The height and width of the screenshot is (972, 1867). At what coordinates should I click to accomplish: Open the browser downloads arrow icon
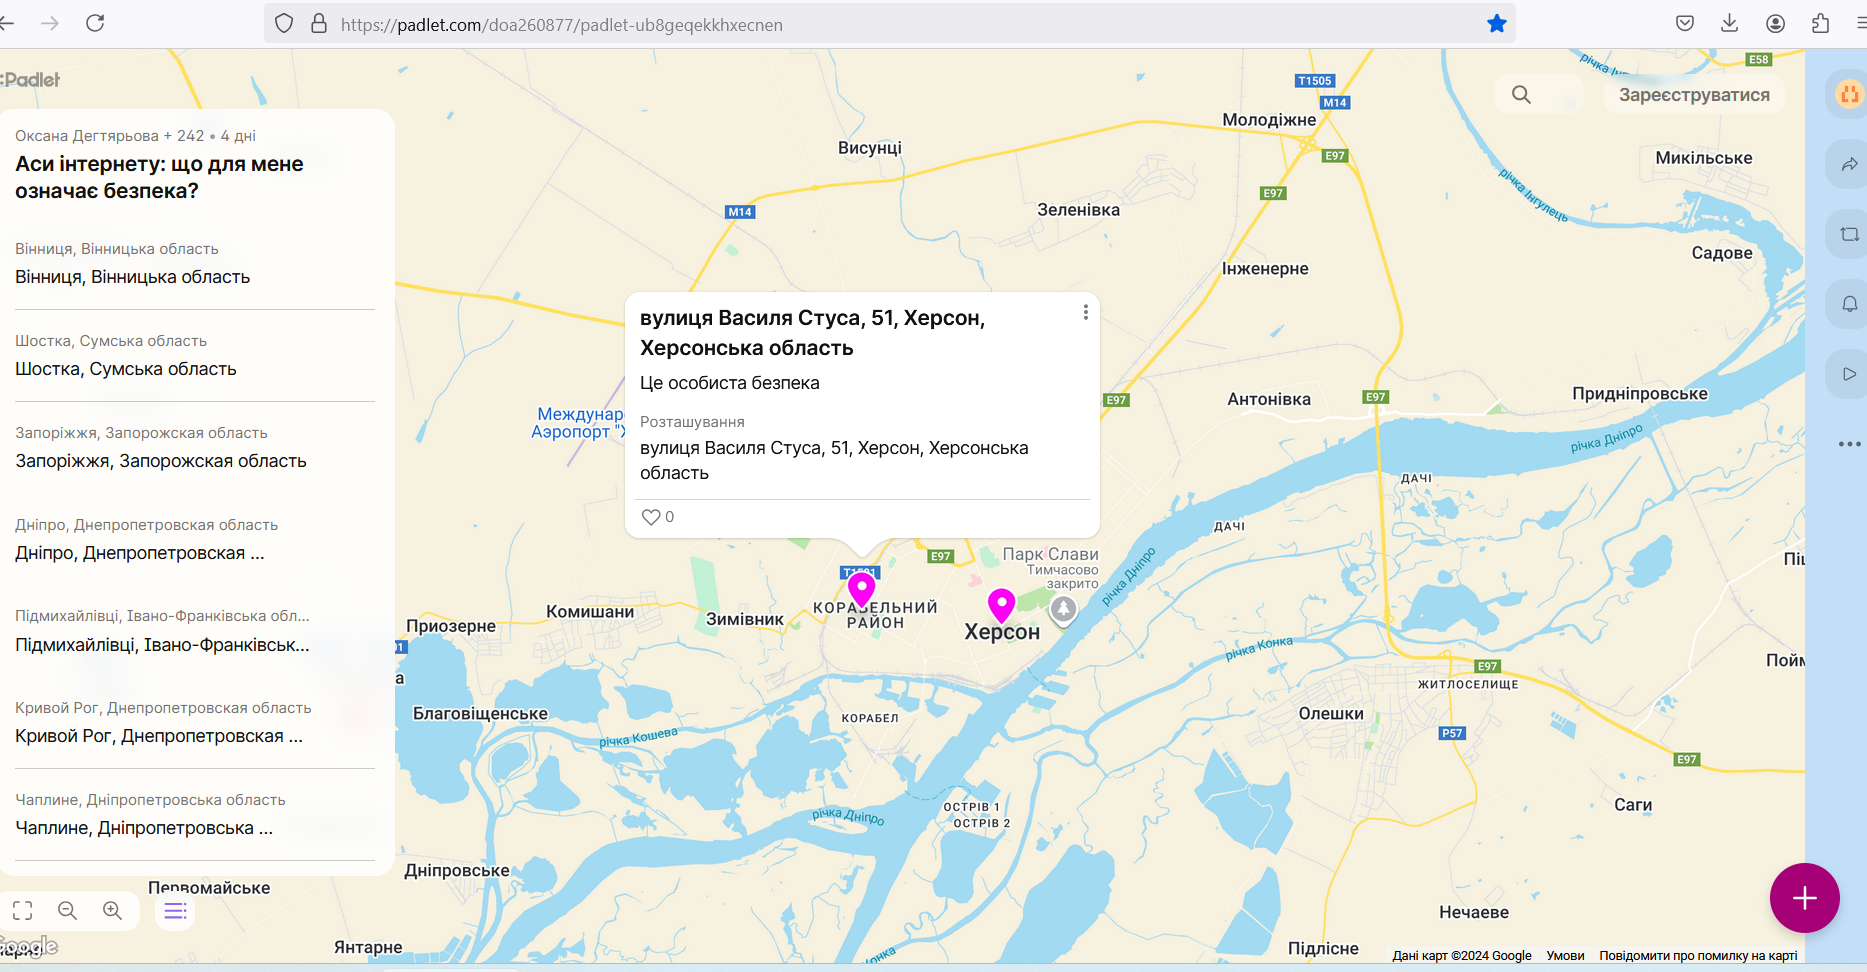click(x=1729, y=24)
